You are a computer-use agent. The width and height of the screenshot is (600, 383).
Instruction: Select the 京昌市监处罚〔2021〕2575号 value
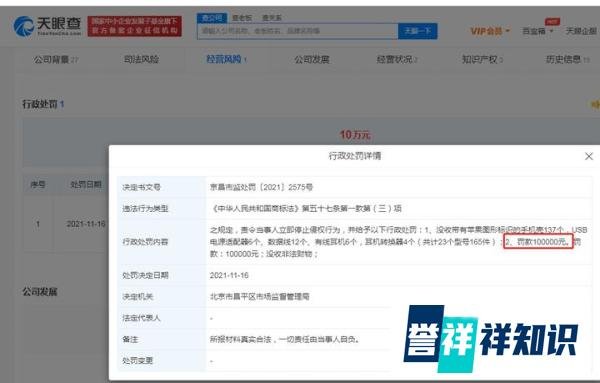(x=261, y=187)
